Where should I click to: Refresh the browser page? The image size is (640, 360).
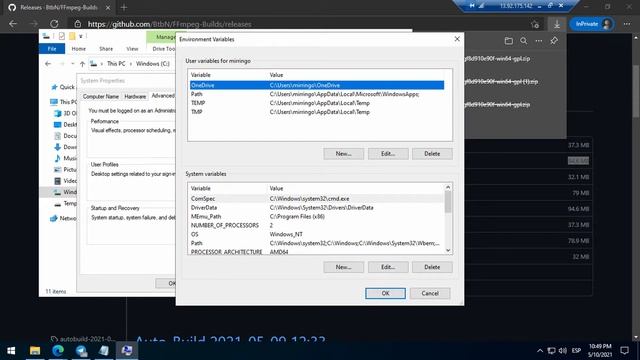click(x=54, y=24)
